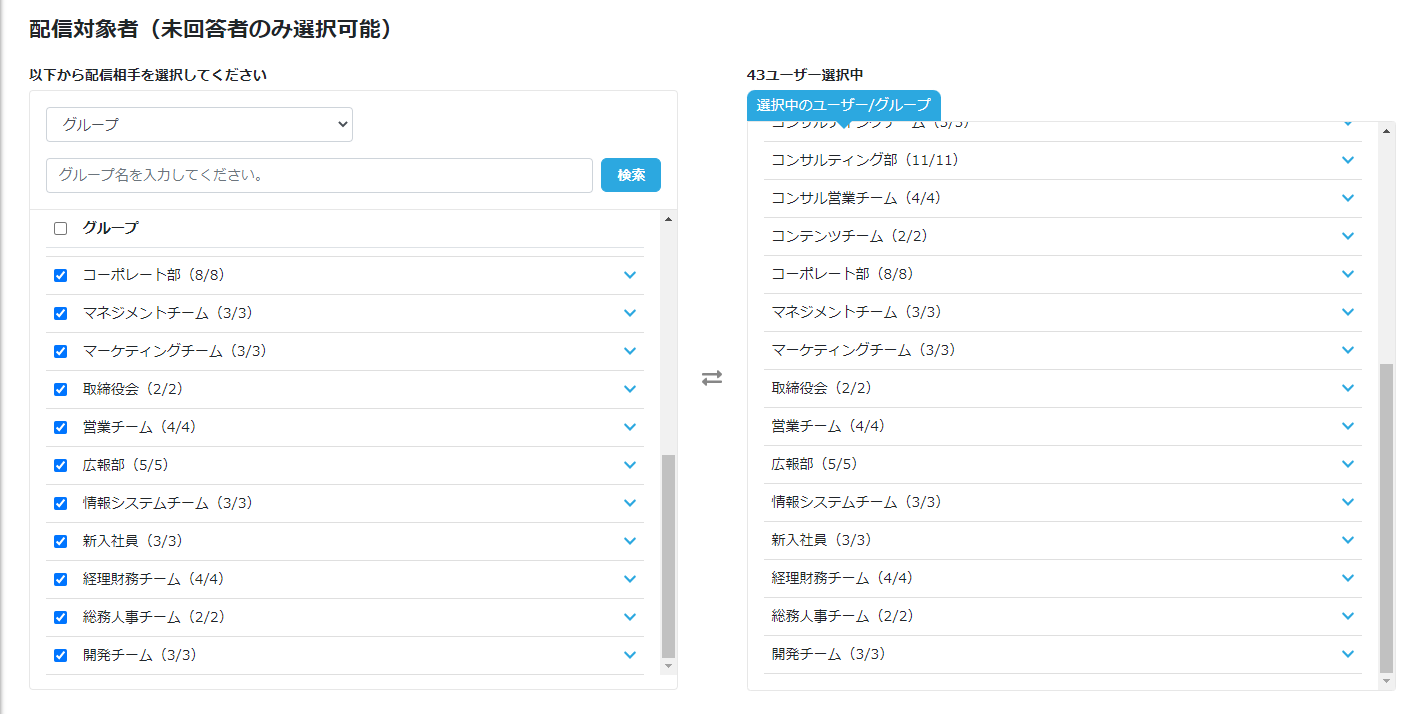This screenshot has height=714, width=1405.
Task: Expand コンサル営業チーム (4/4) in selected list
Action: 1348,198
